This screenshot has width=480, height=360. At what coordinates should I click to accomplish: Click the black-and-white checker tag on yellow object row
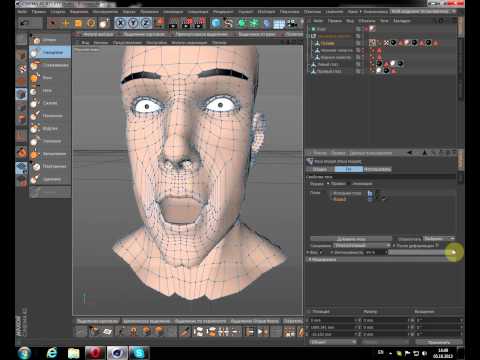[387, 43]
